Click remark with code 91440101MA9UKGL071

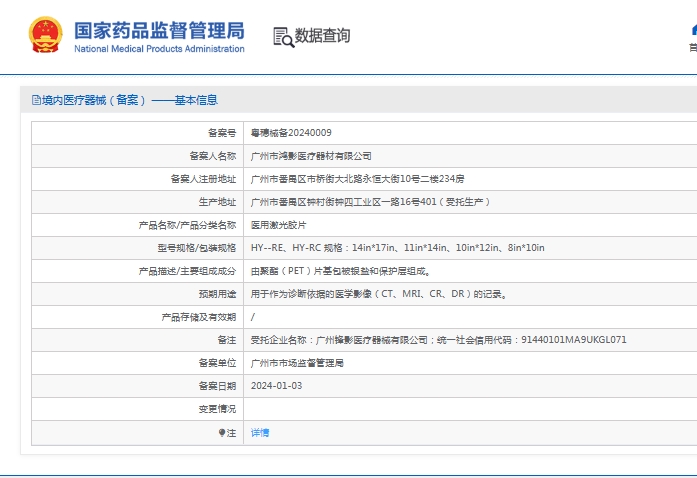click(x=438, y=340)
